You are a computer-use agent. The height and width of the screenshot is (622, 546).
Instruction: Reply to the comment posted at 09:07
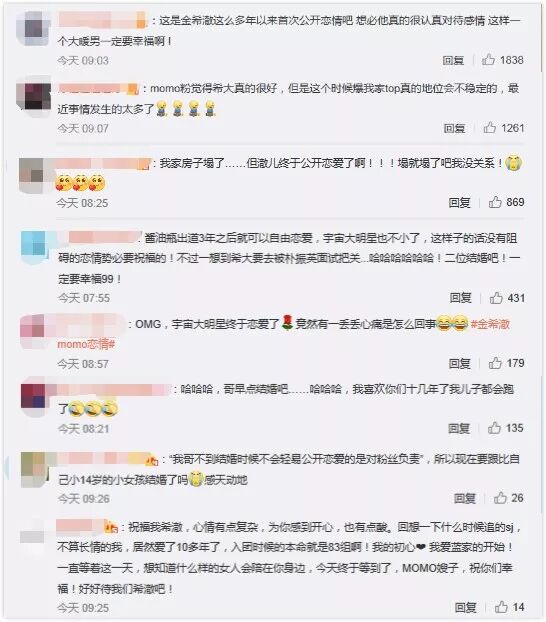[x=455, y=128]
